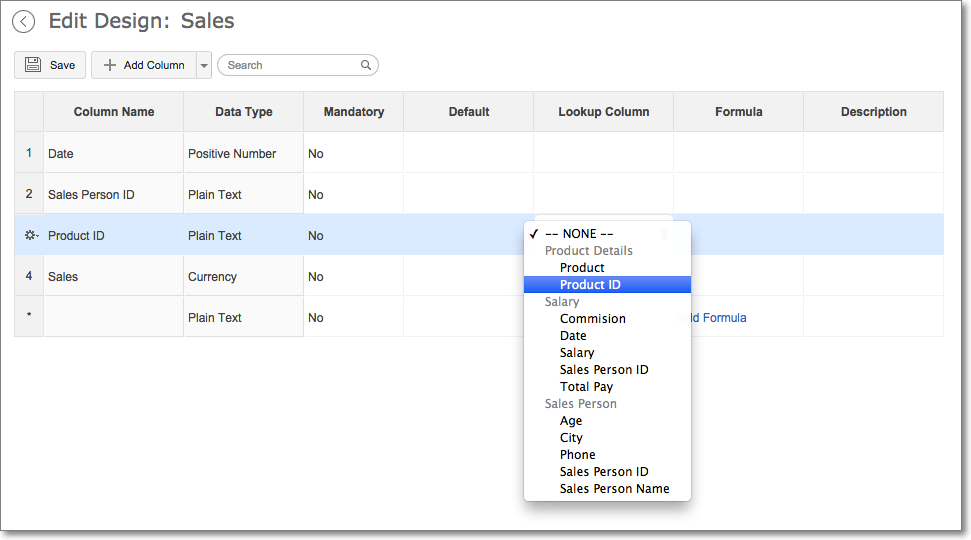Select Total Pay lookup option

click(x=586, y=387)
